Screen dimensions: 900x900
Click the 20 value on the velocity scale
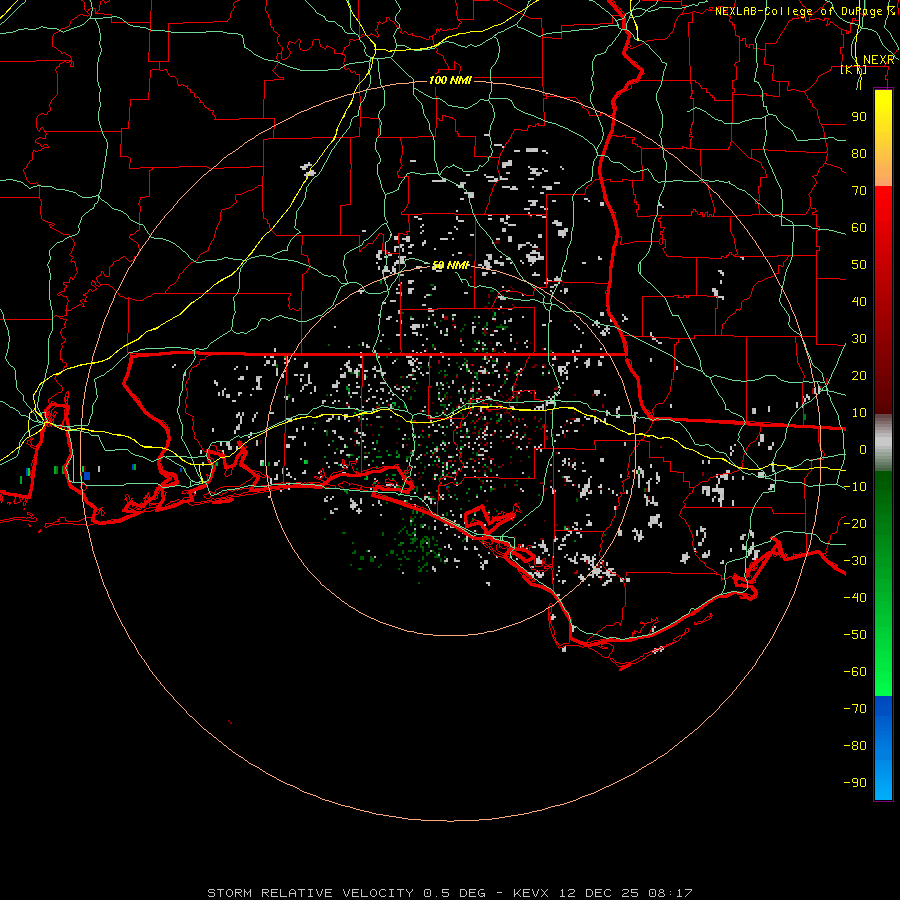pos(859,376)
